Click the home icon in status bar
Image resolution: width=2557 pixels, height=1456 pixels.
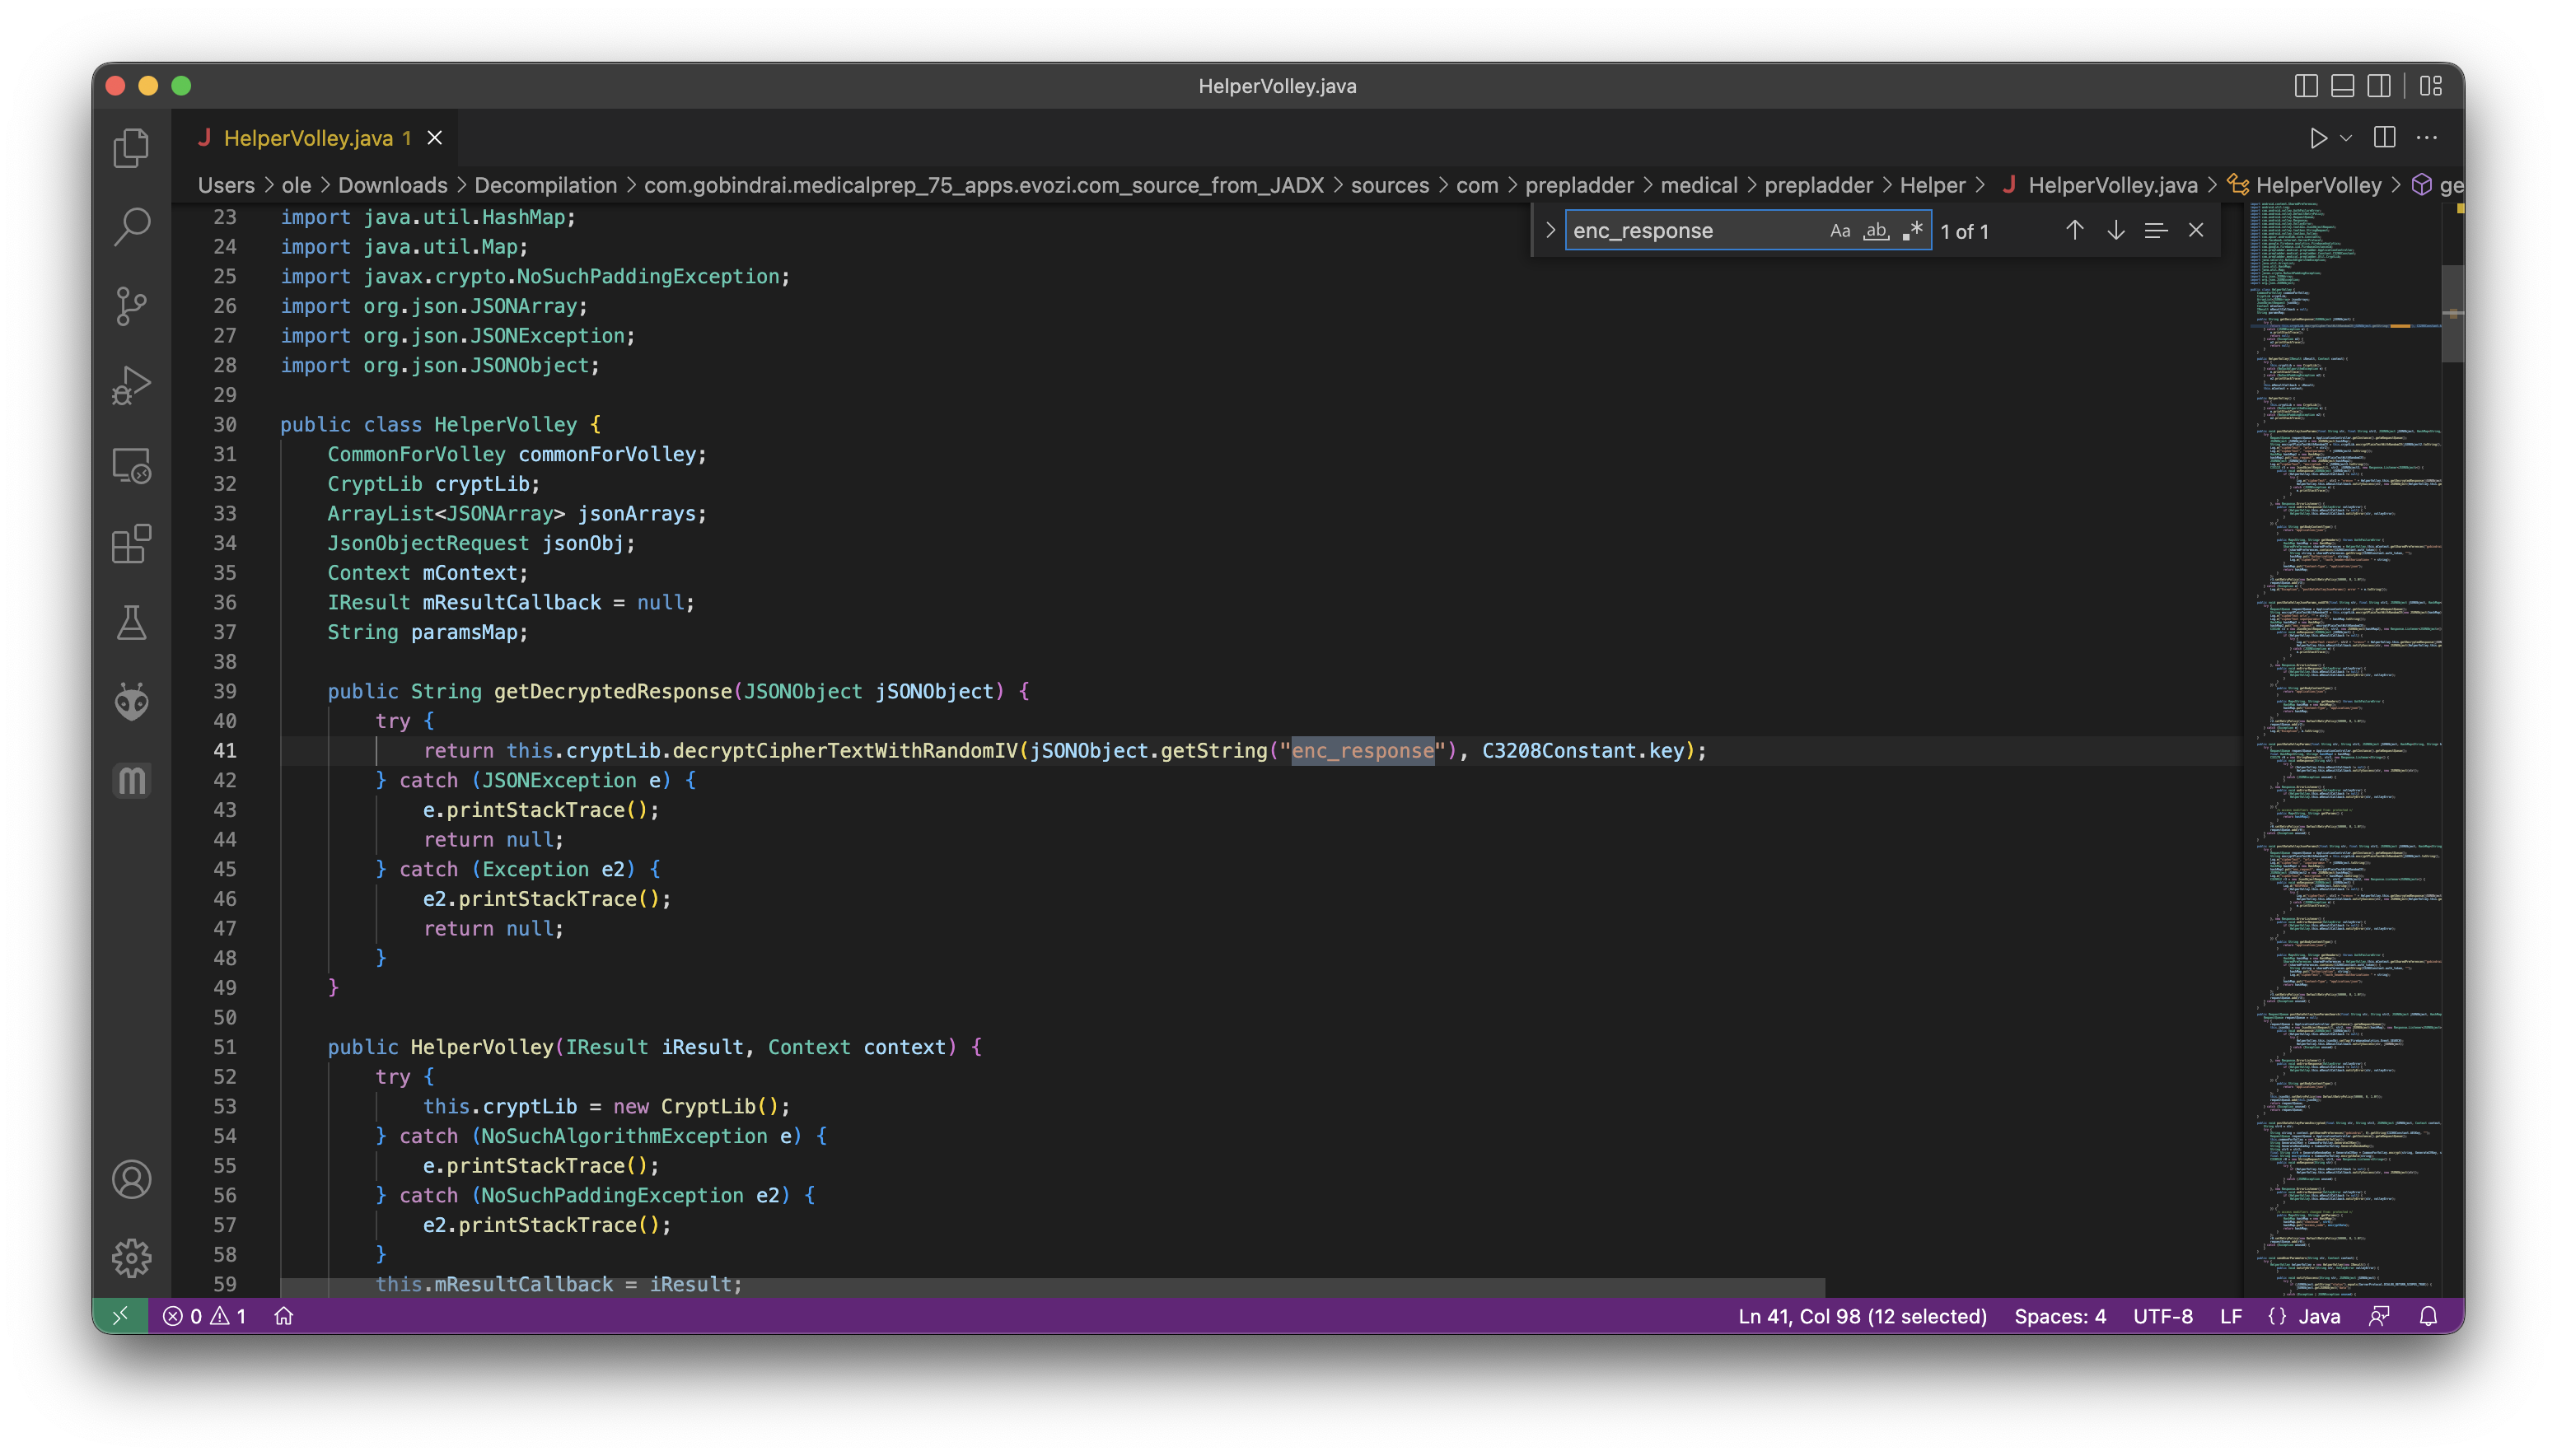click(284, 1316)
